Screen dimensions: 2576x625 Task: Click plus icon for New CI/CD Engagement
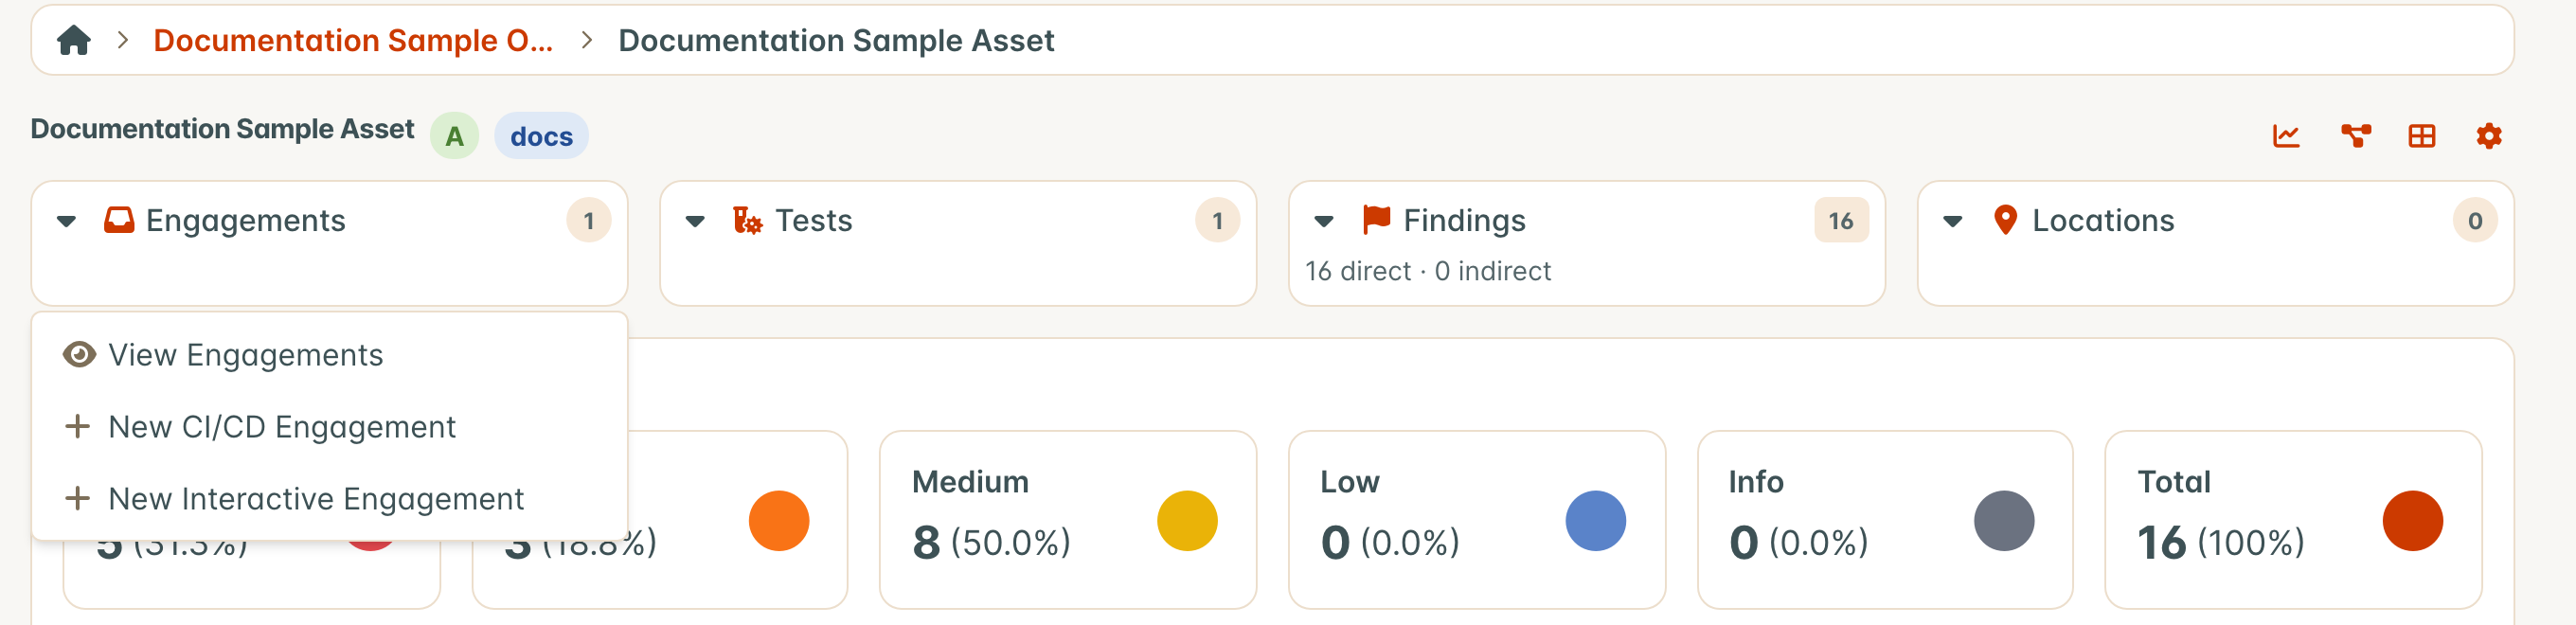pos(77,427)
